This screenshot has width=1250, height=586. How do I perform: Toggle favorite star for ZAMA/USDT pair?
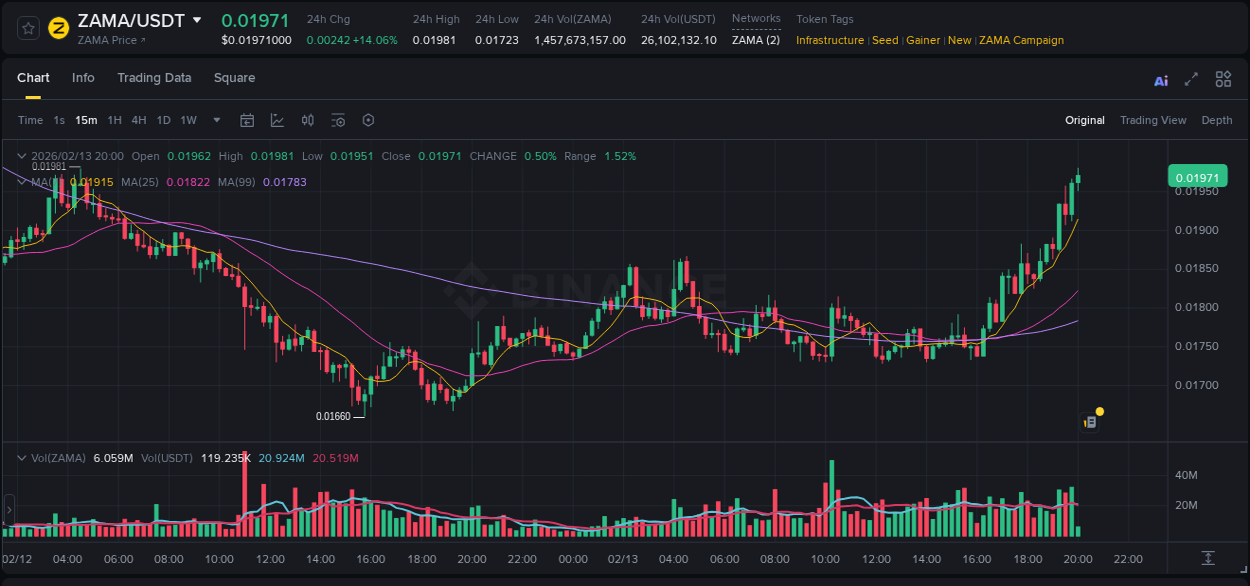click(27, 28)
